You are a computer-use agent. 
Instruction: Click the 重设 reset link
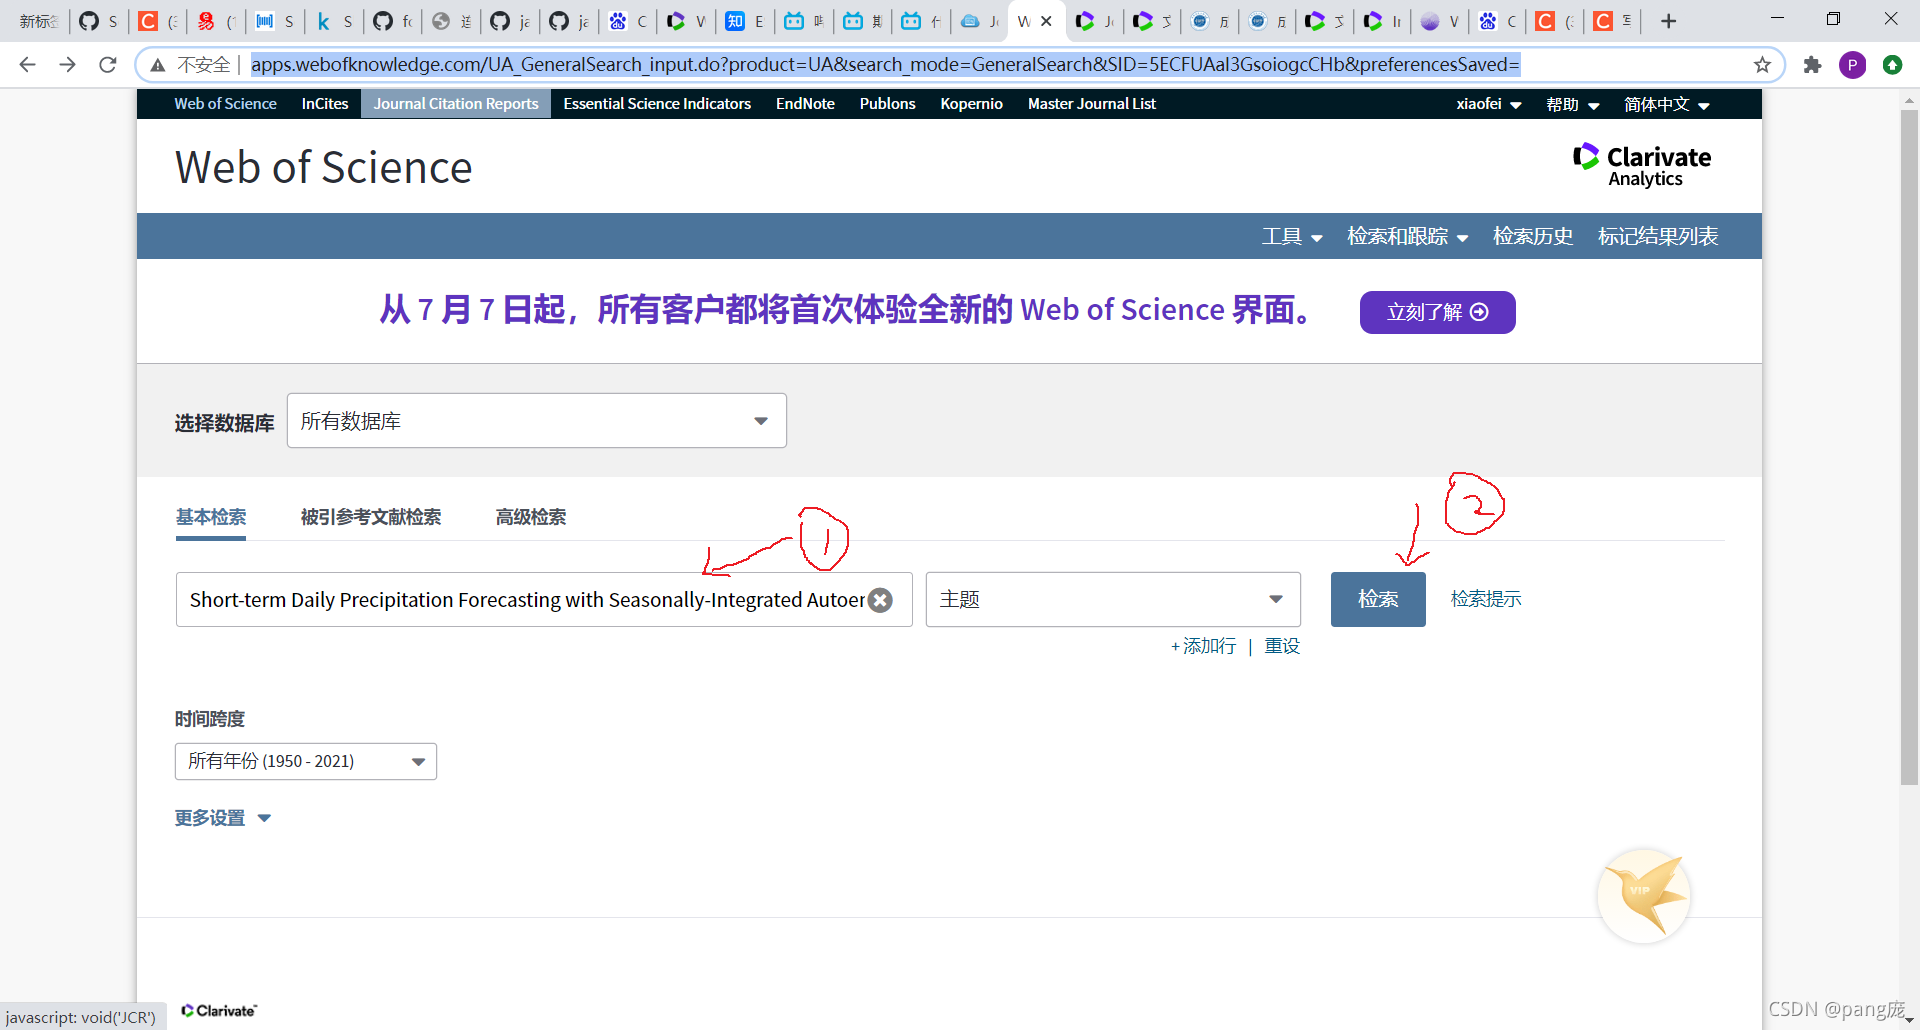point(1282,647)
